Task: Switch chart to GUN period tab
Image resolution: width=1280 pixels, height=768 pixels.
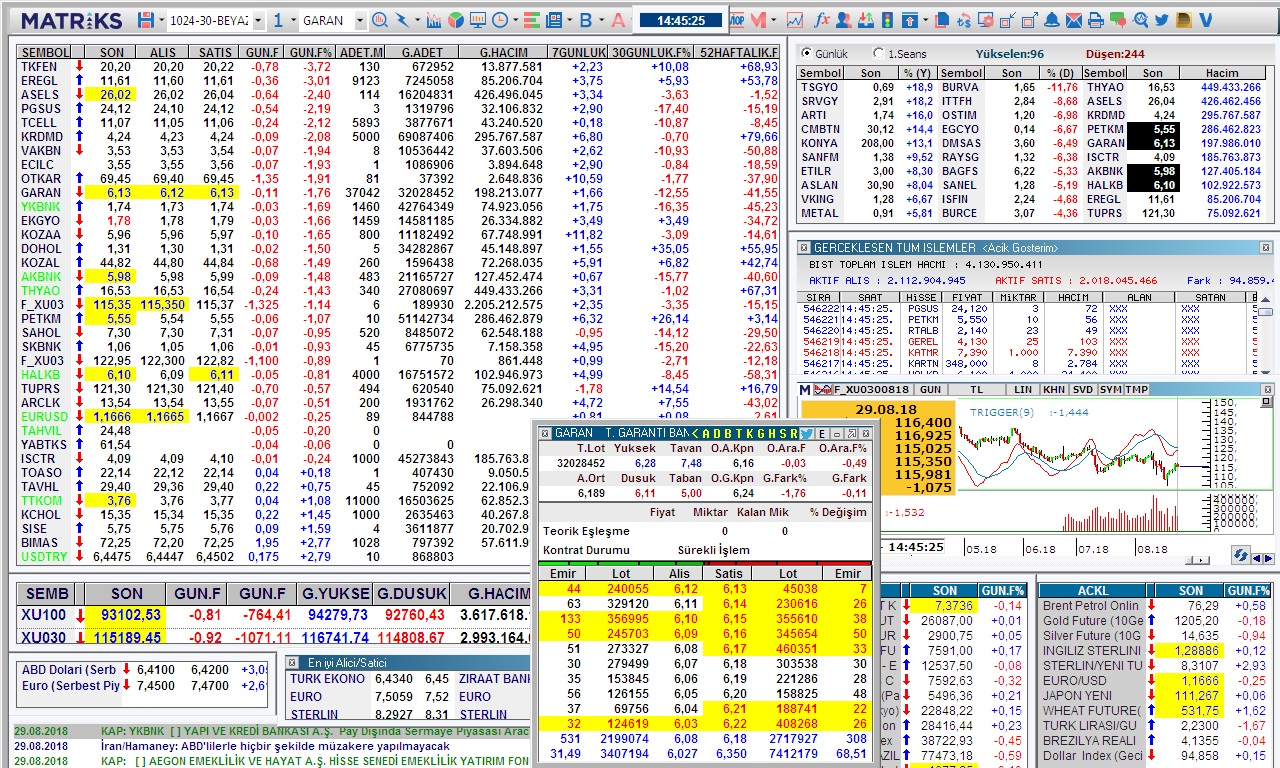Action: (x=930, y=389)
